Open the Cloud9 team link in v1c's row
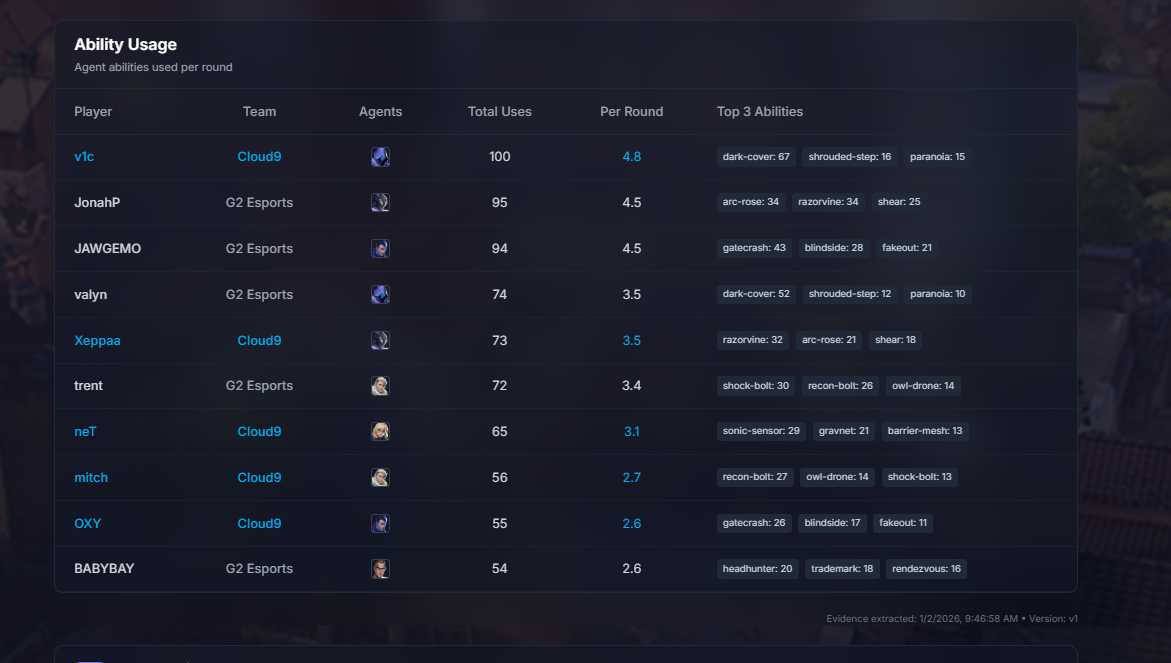Screen dimensions: 1171x663 (x=259, y=157)
